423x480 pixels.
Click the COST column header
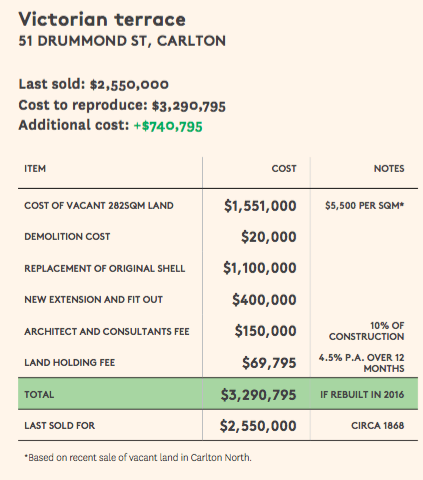(284, 169)
